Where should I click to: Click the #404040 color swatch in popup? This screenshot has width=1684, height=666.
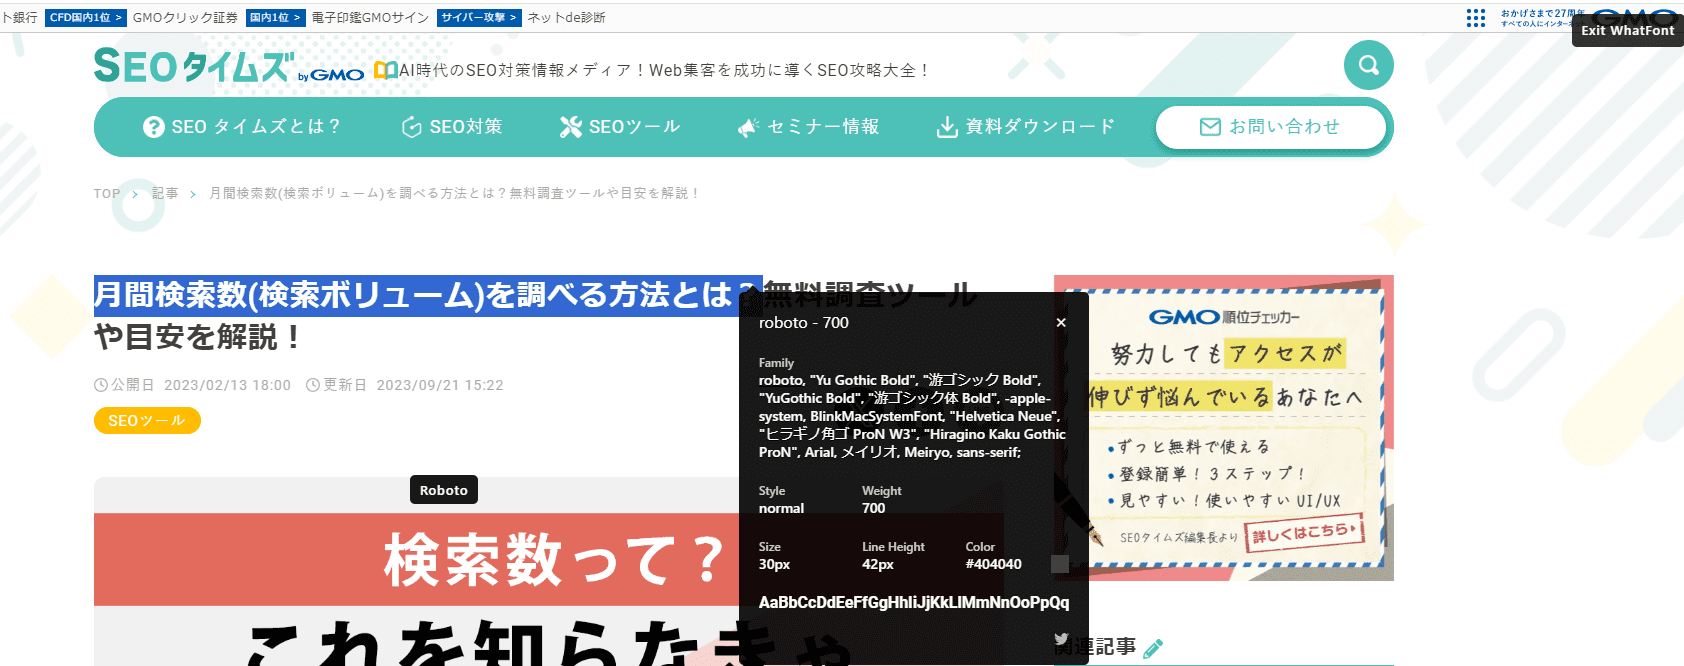1060,564
